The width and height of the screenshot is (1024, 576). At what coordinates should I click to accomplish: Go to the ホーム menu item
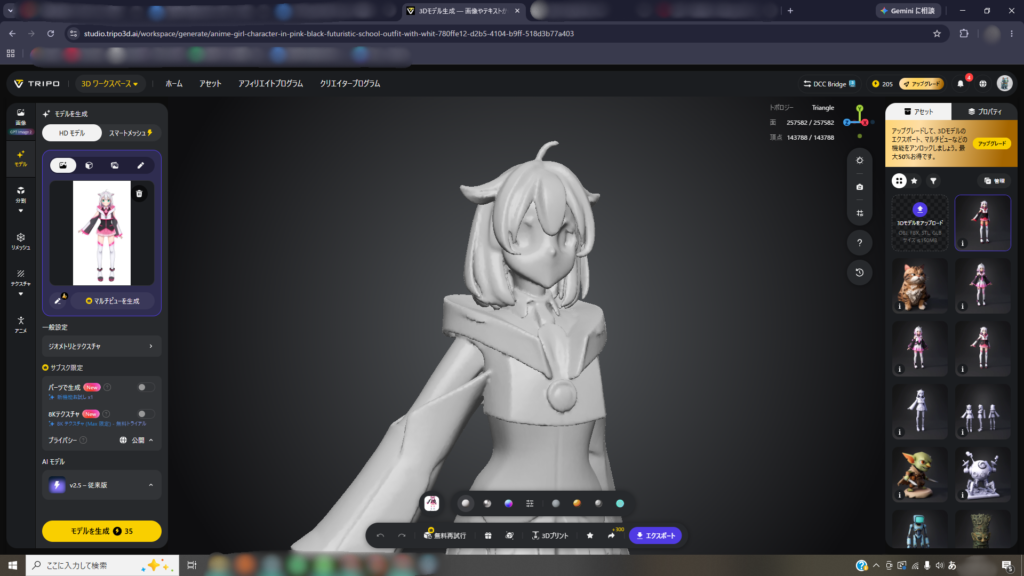pos(174,84)
